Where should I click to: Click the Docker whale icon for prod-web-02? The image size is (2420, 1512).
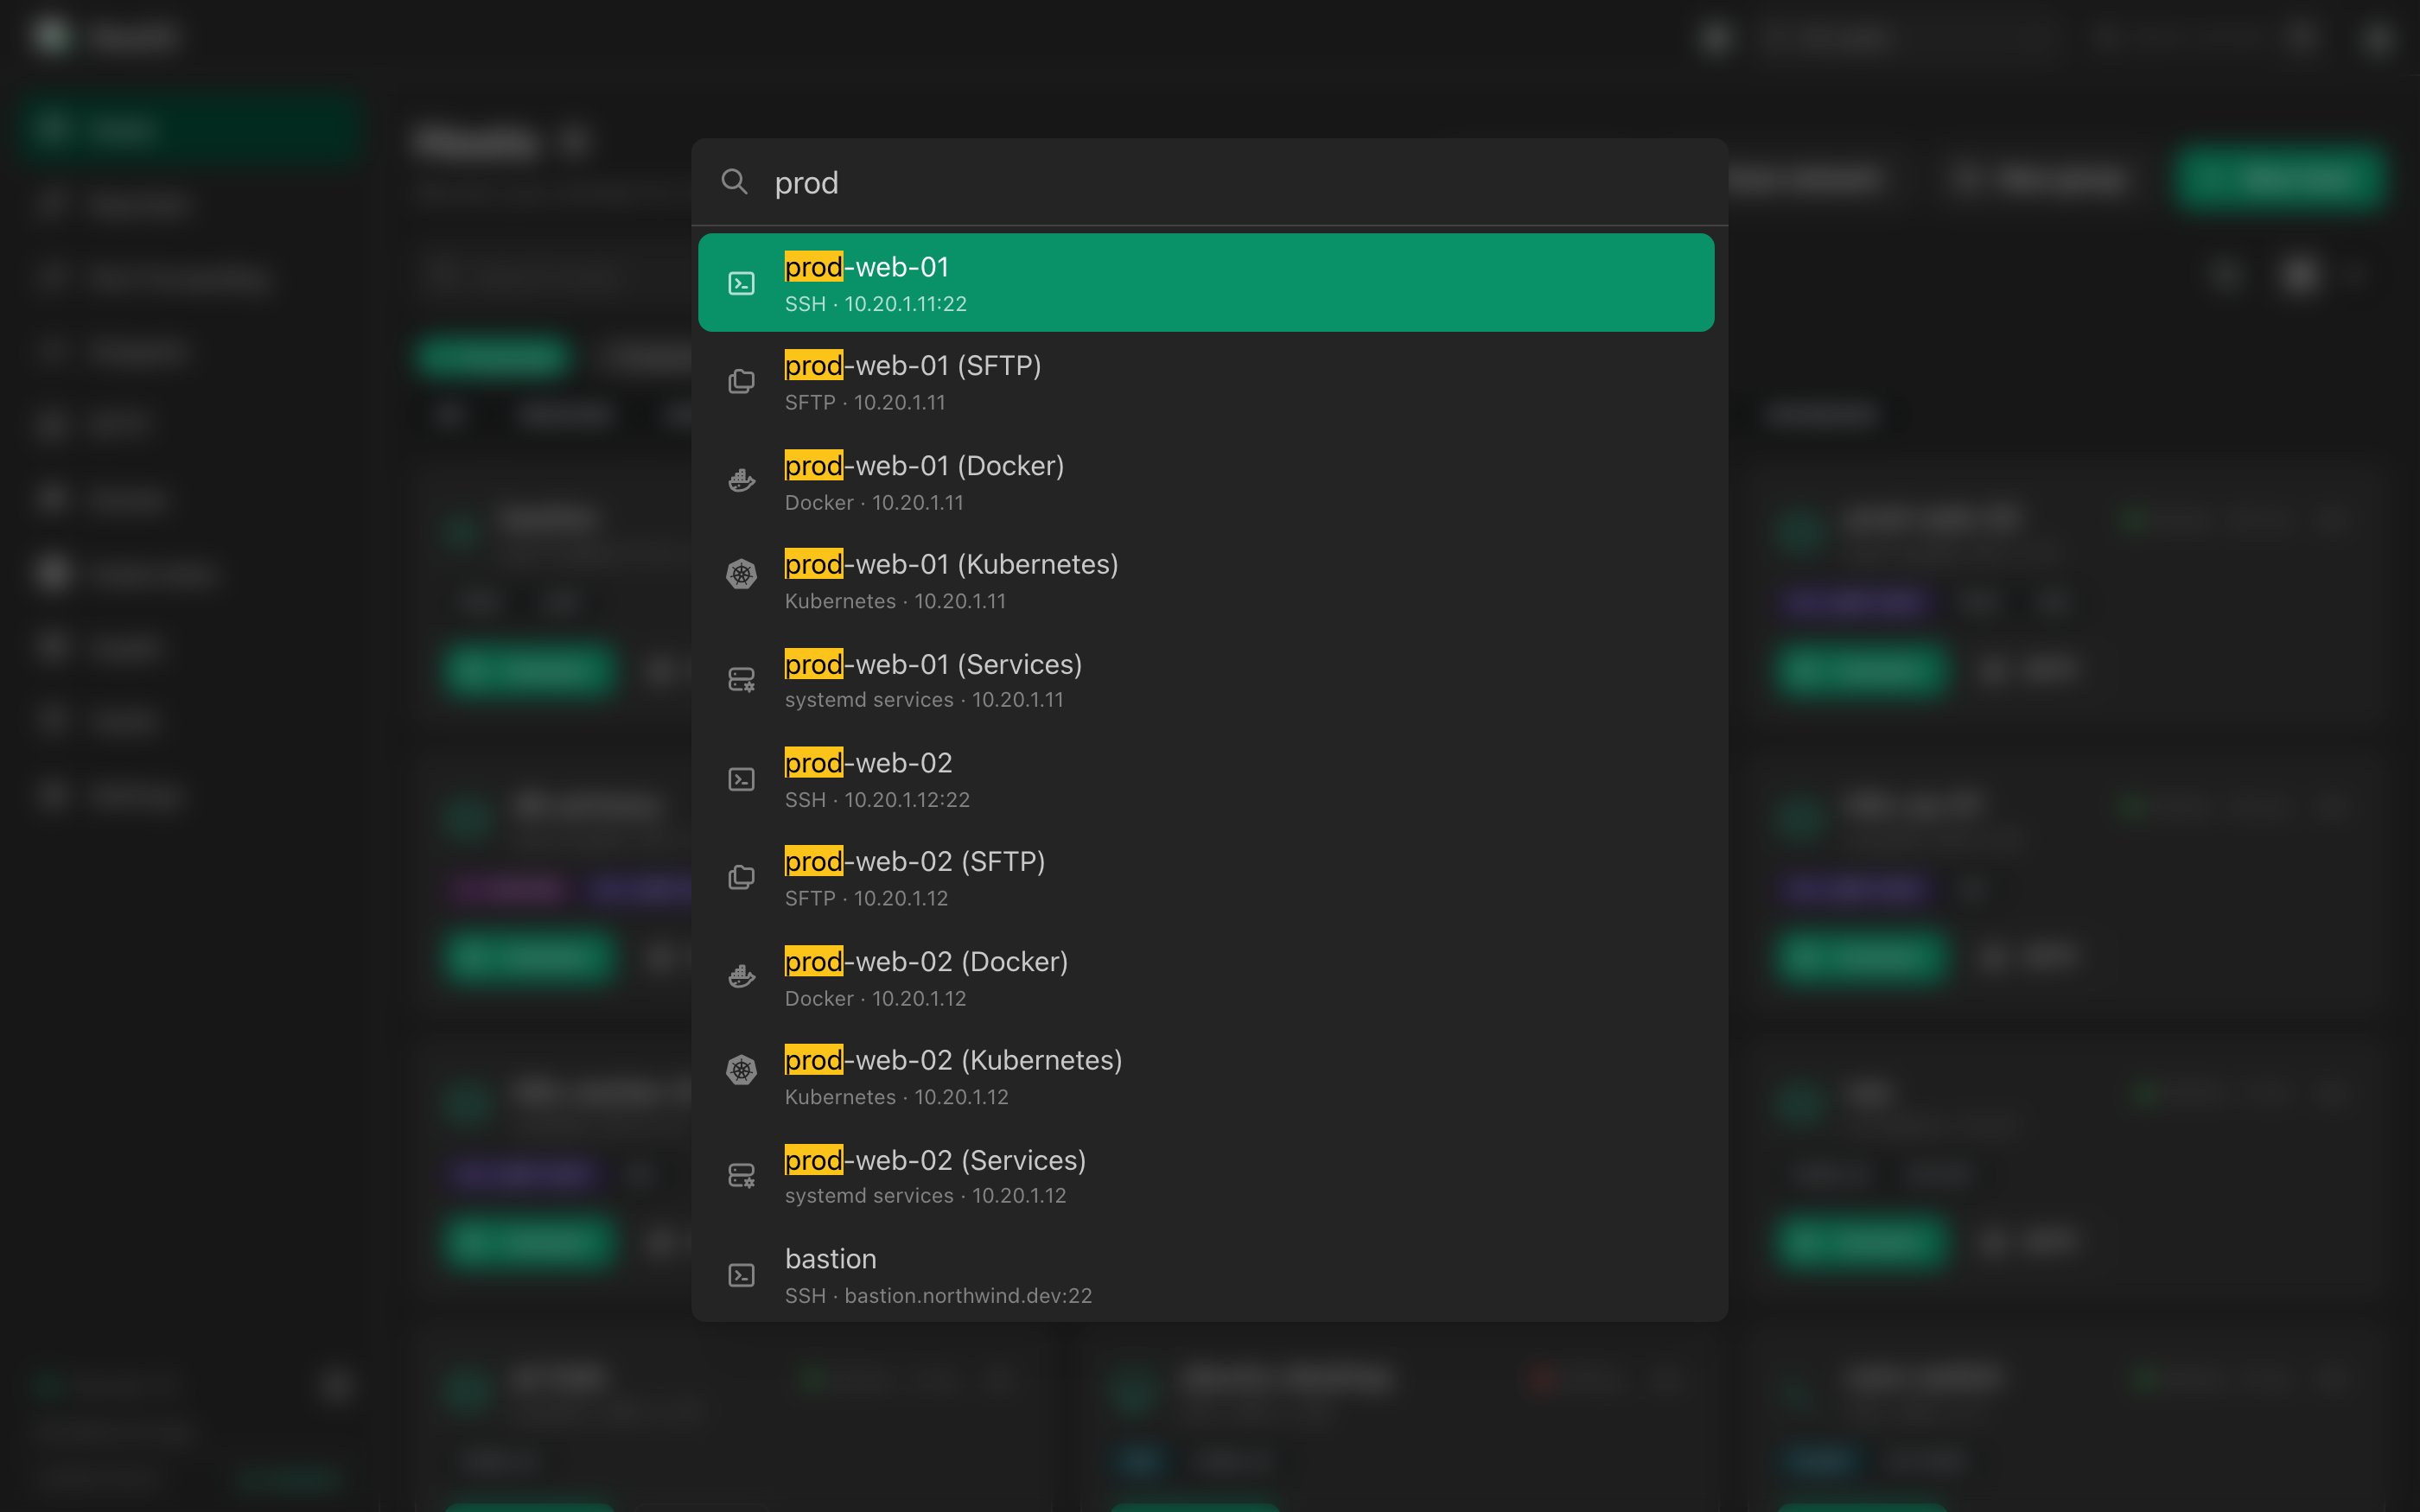click(x=741, y=977)
